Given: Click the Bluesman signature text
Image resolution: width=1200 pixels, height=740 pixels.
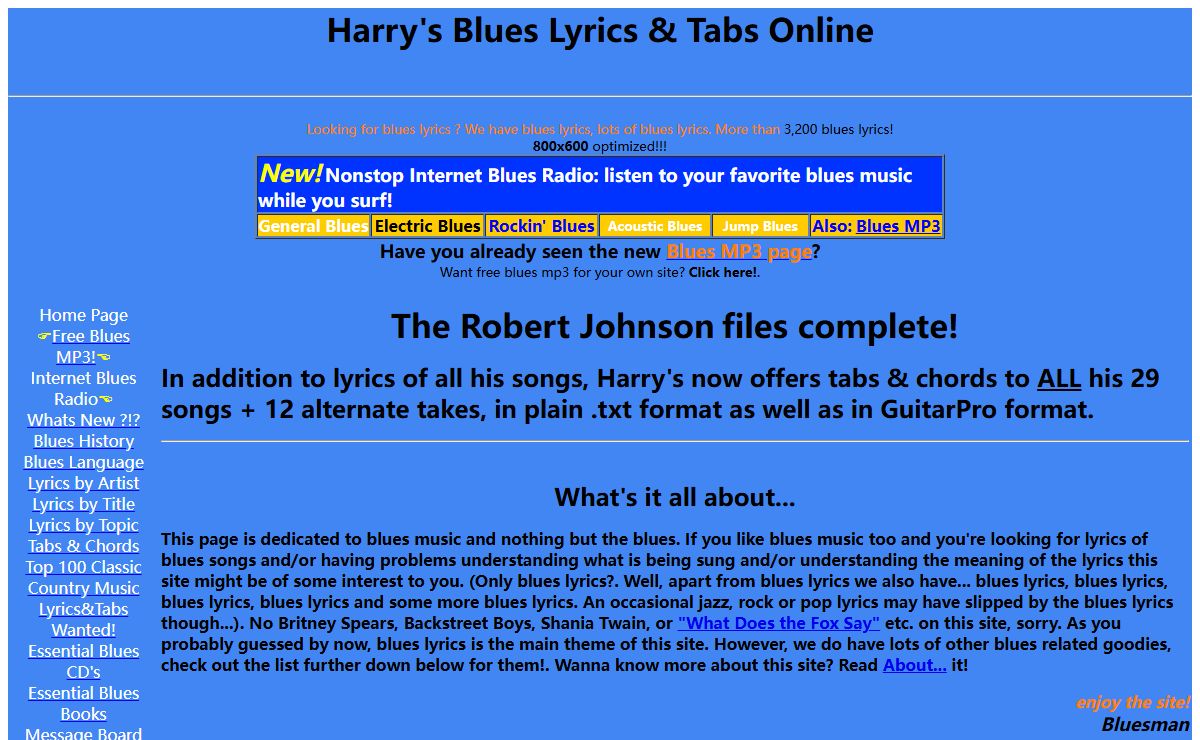Looking at the screenshot, I should point(1146,724).
